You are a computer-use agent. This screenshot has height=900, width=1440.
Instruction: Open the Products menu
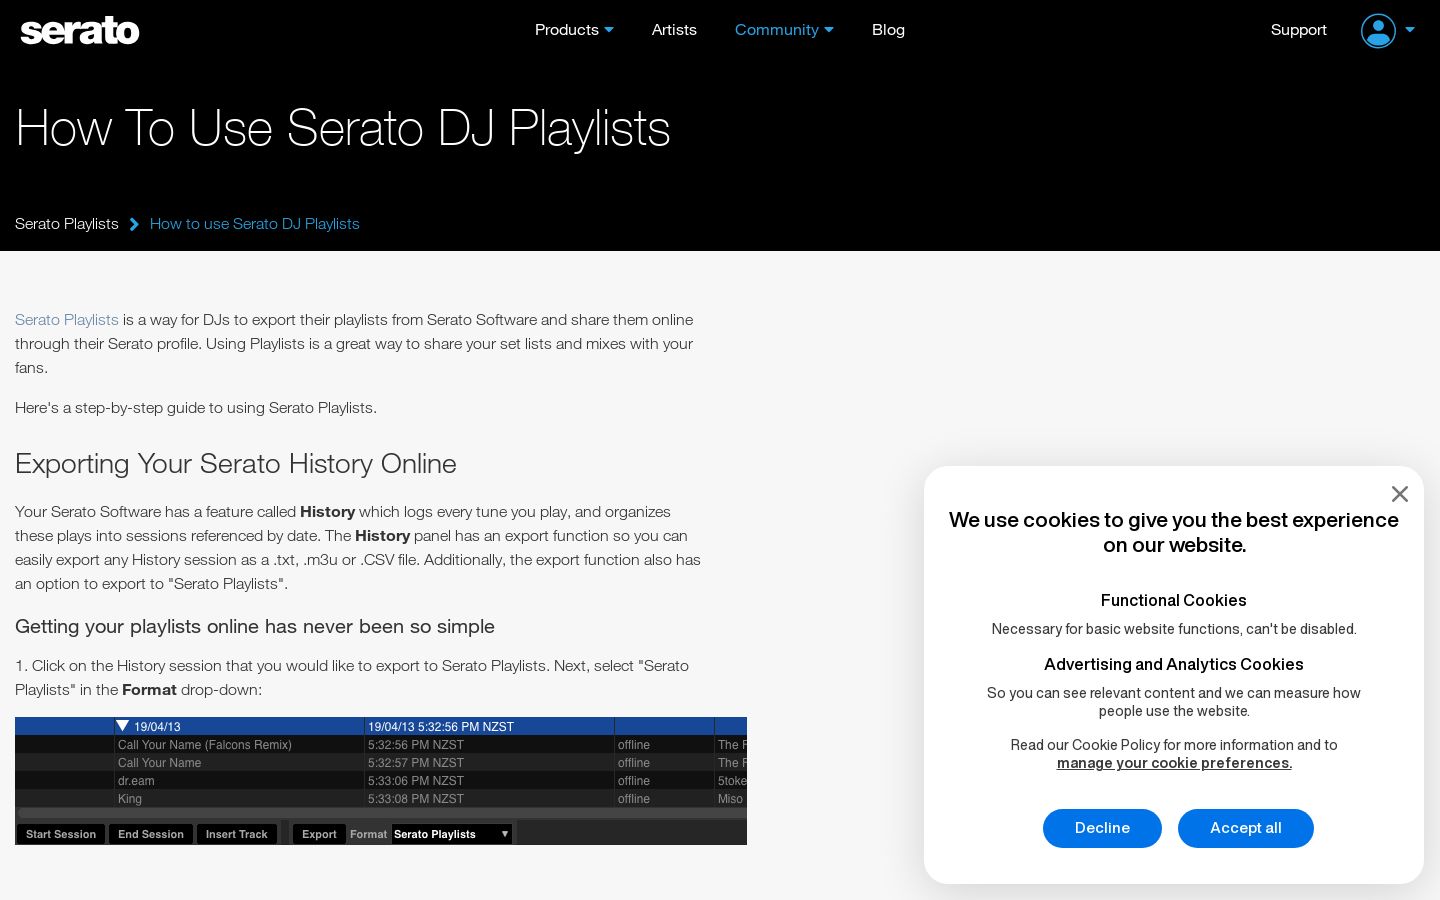point(574,30)
